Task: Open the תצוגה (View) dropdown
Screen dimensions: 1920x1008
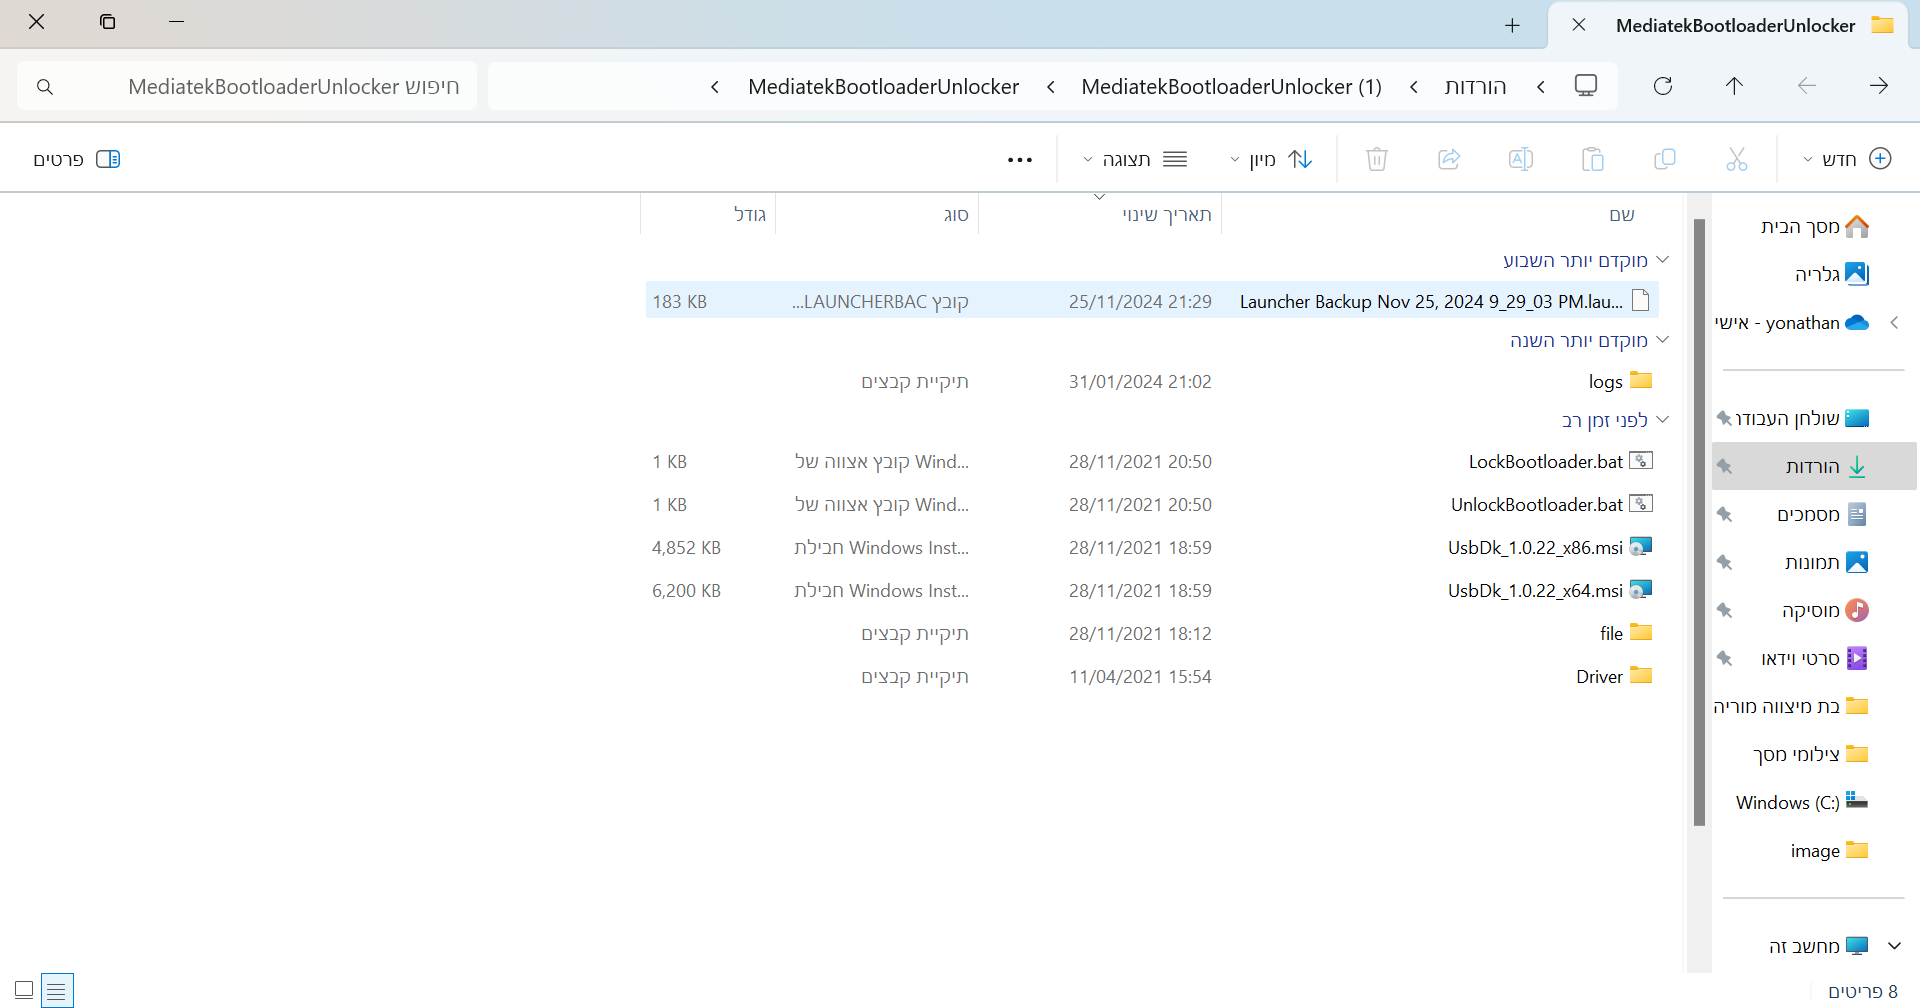Action: tap(1135, 159)
